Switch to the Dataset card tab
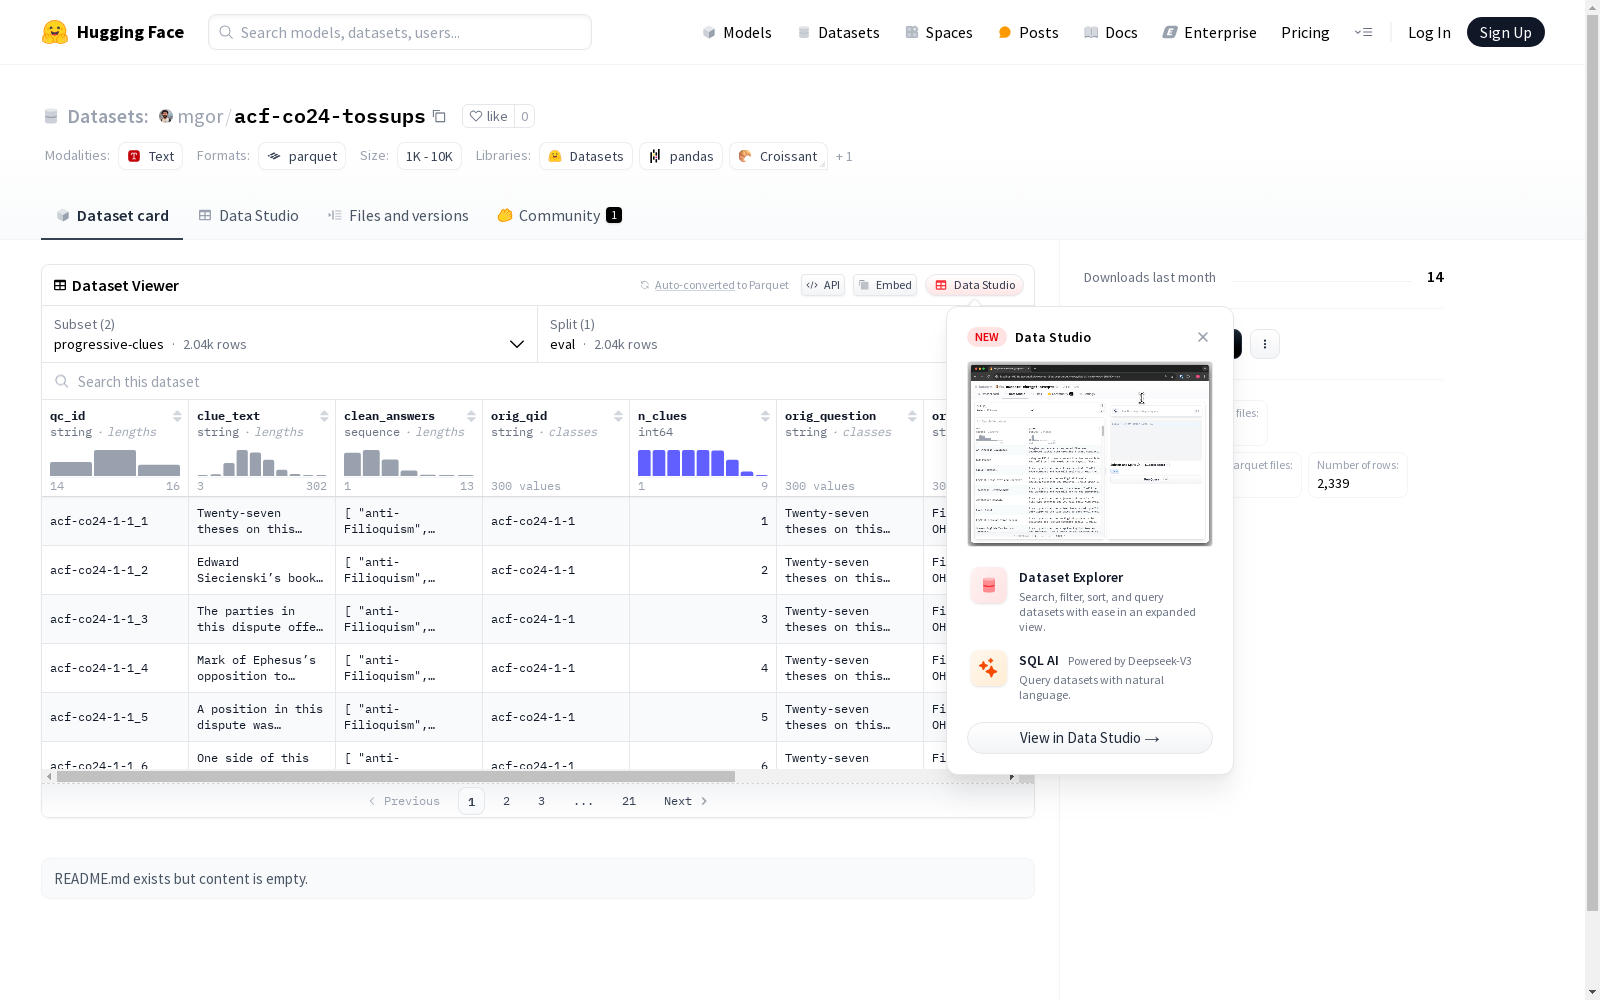This screenshot has width=1600, height=1000. coord(112,215)
